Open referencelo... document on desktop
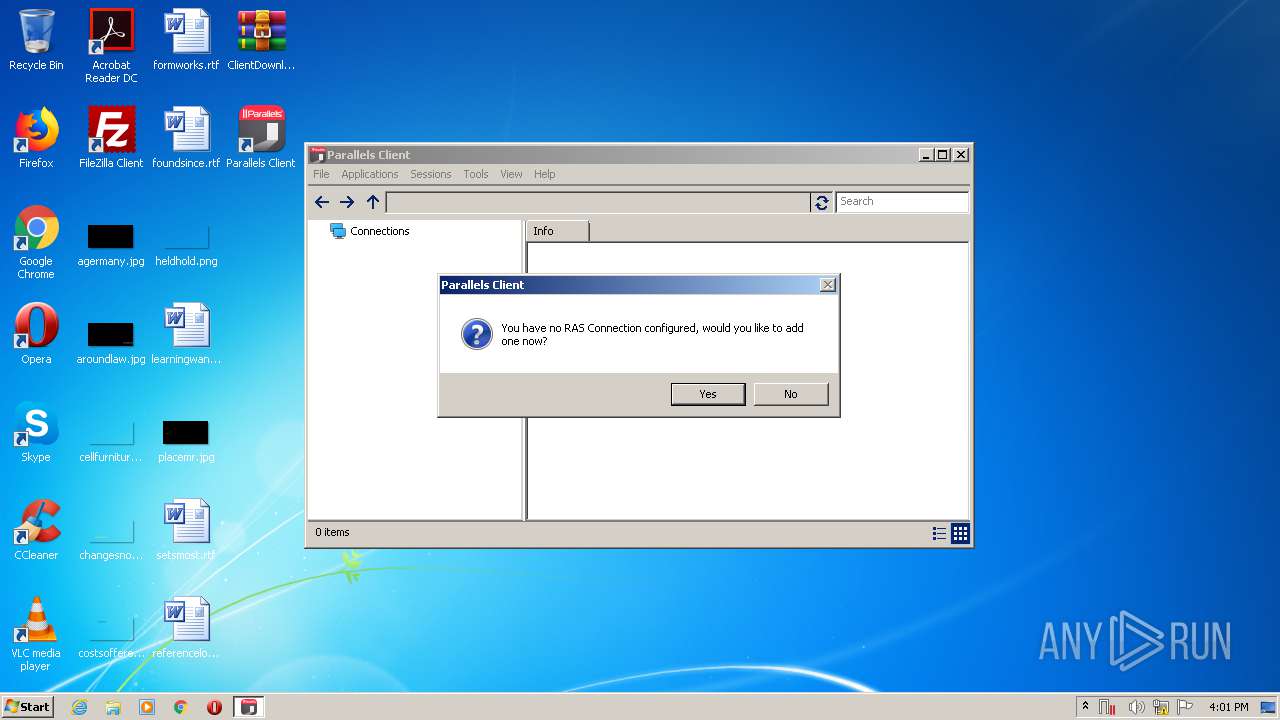The height and width of the screenshot is (720, 1280). click(x=186, y=628)
